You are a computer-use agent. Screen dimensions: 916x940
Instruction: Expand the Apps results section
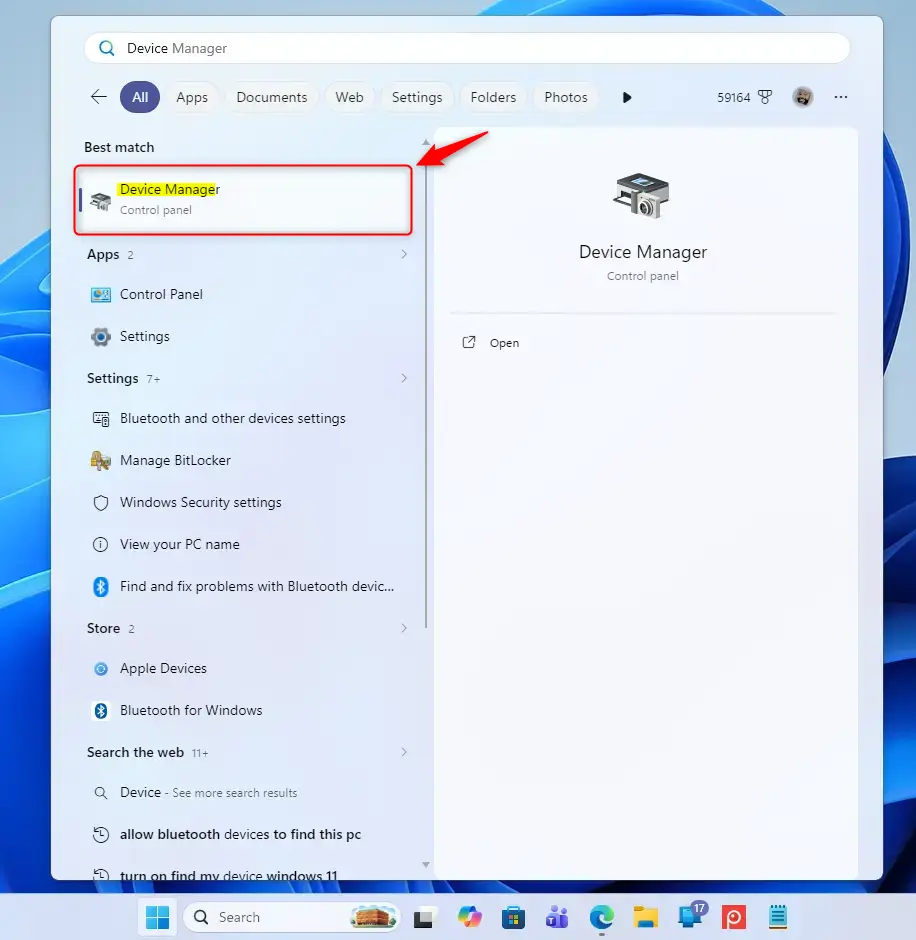click(x=403, y=254)
